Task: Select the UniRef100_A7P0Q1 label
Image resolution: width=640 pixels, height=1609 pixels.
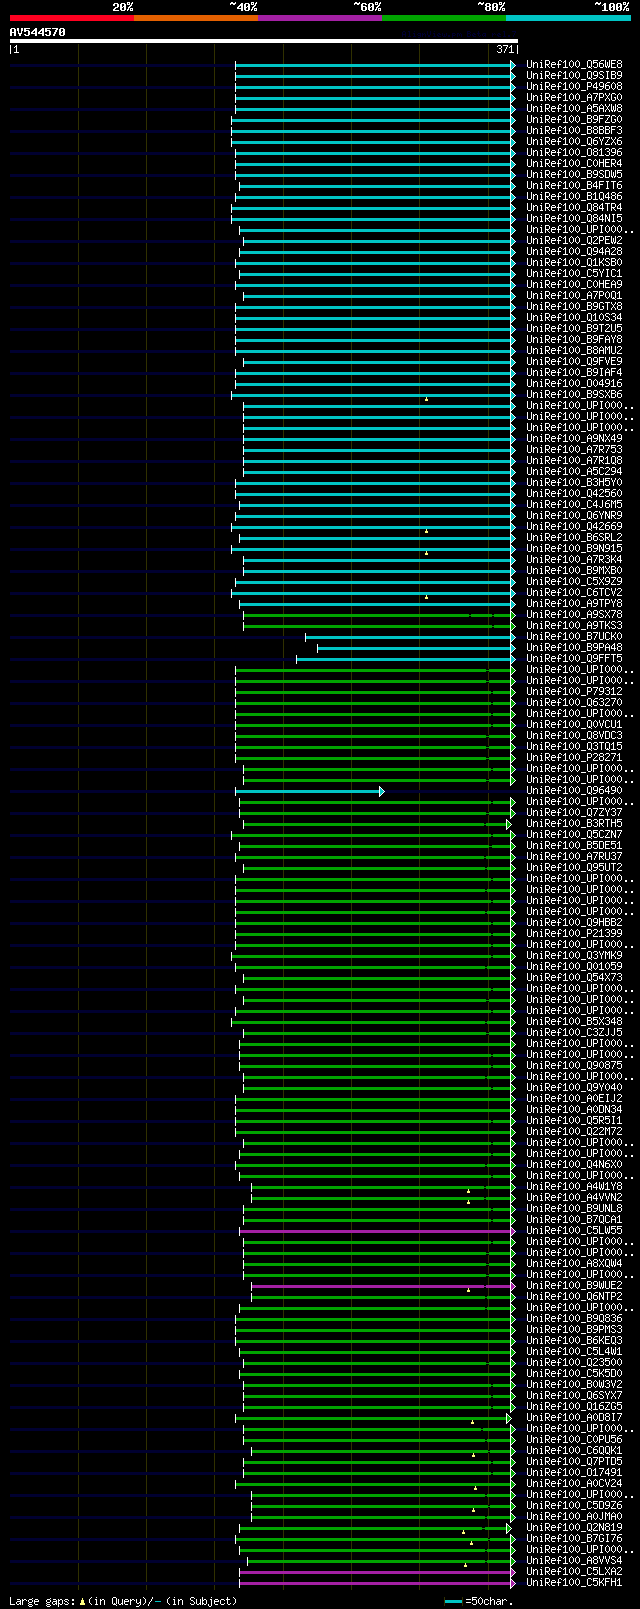Action: pos(574,295)
